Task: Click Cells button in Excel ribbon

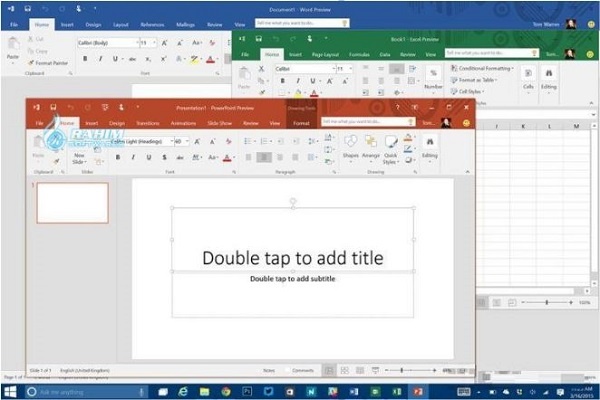Action: (x=528, y=80)
